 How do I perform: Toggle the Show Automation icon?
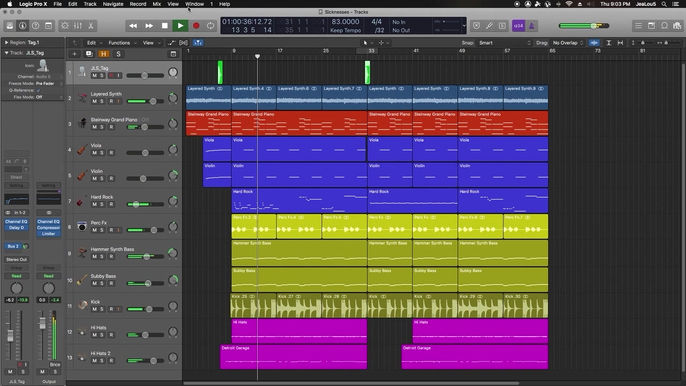171,43
